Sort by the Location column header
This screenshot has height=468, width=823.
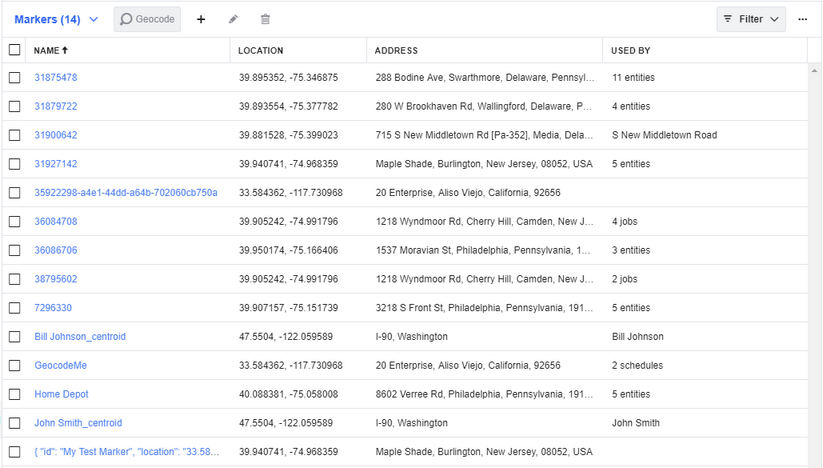(261, 50)
